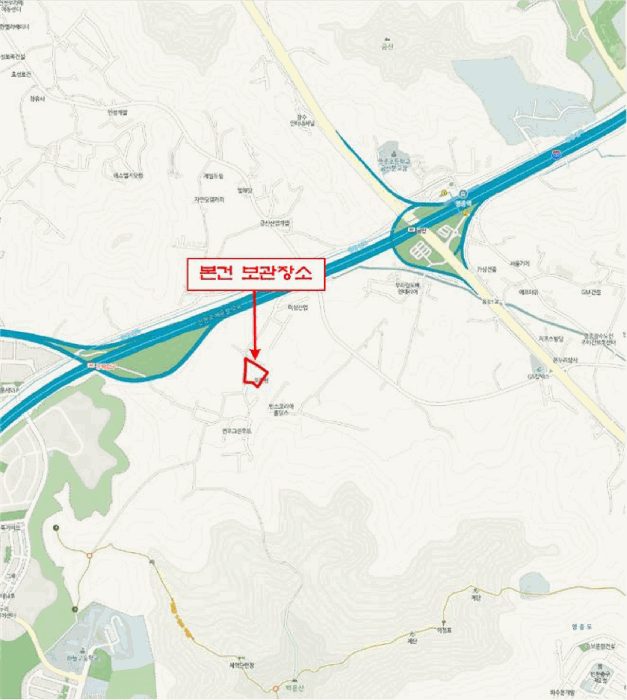Select the red outlined storage site polygon

point(255,372)
